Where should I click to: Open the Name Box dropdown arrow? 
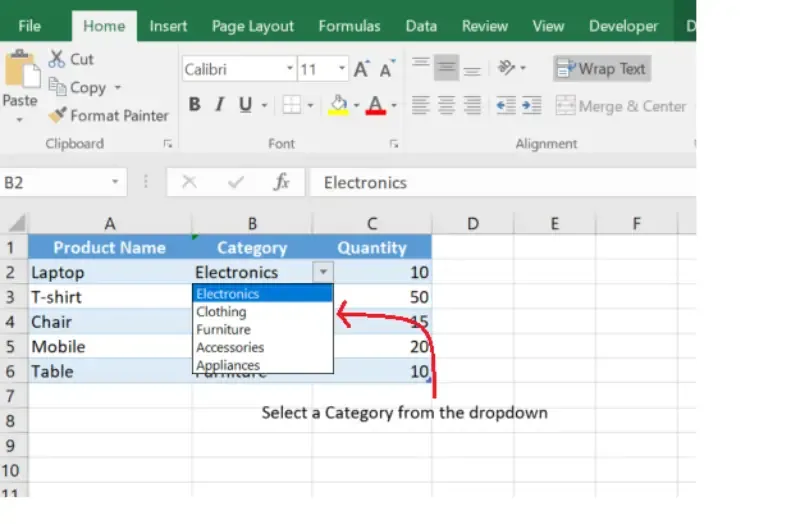tap(115, 182)
